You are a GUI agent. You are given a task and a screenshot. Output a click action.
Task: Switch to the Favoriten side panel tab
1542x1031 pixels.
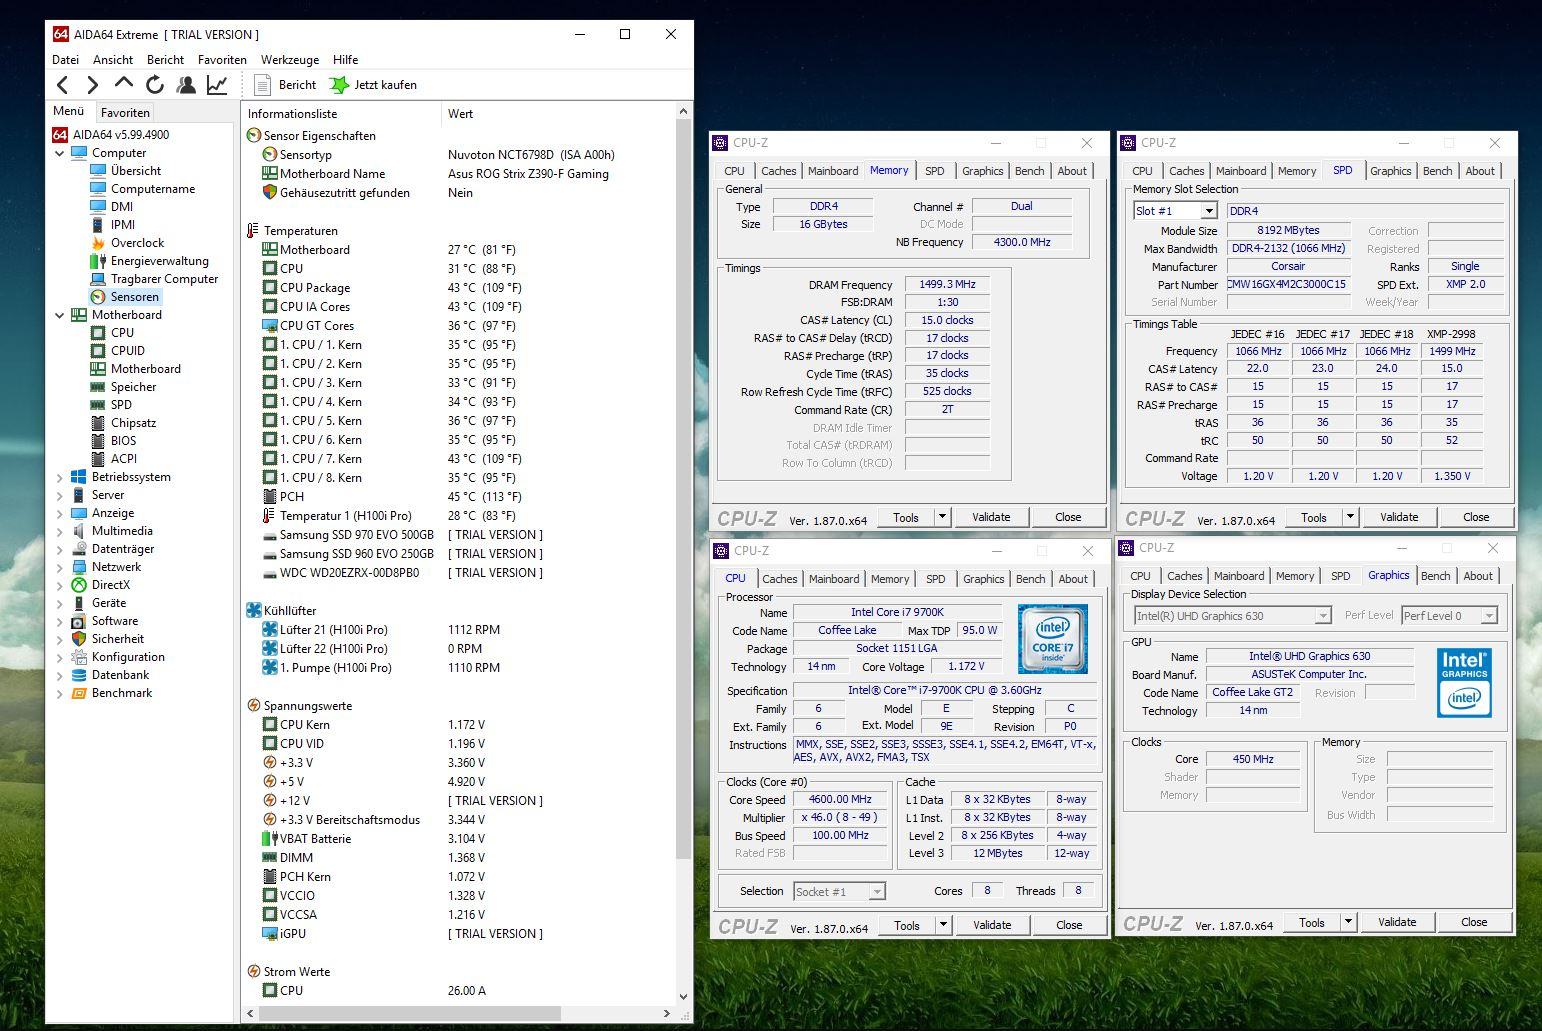[x=125, y=113]
